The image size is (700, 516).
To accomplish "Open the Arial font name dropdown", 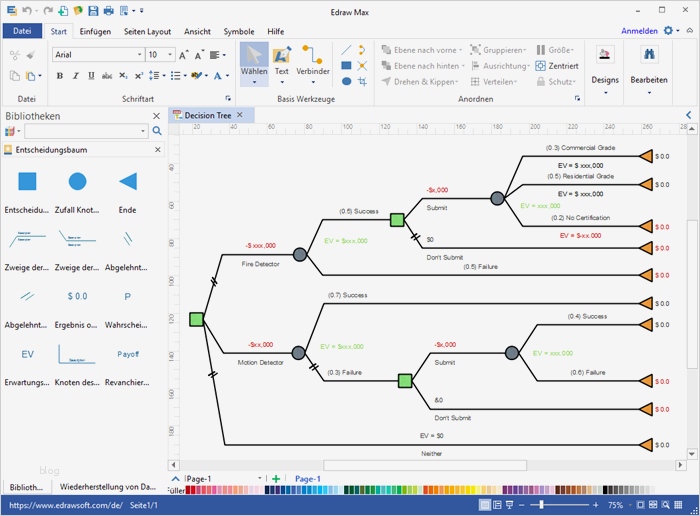I will click(x=140, y=54).
